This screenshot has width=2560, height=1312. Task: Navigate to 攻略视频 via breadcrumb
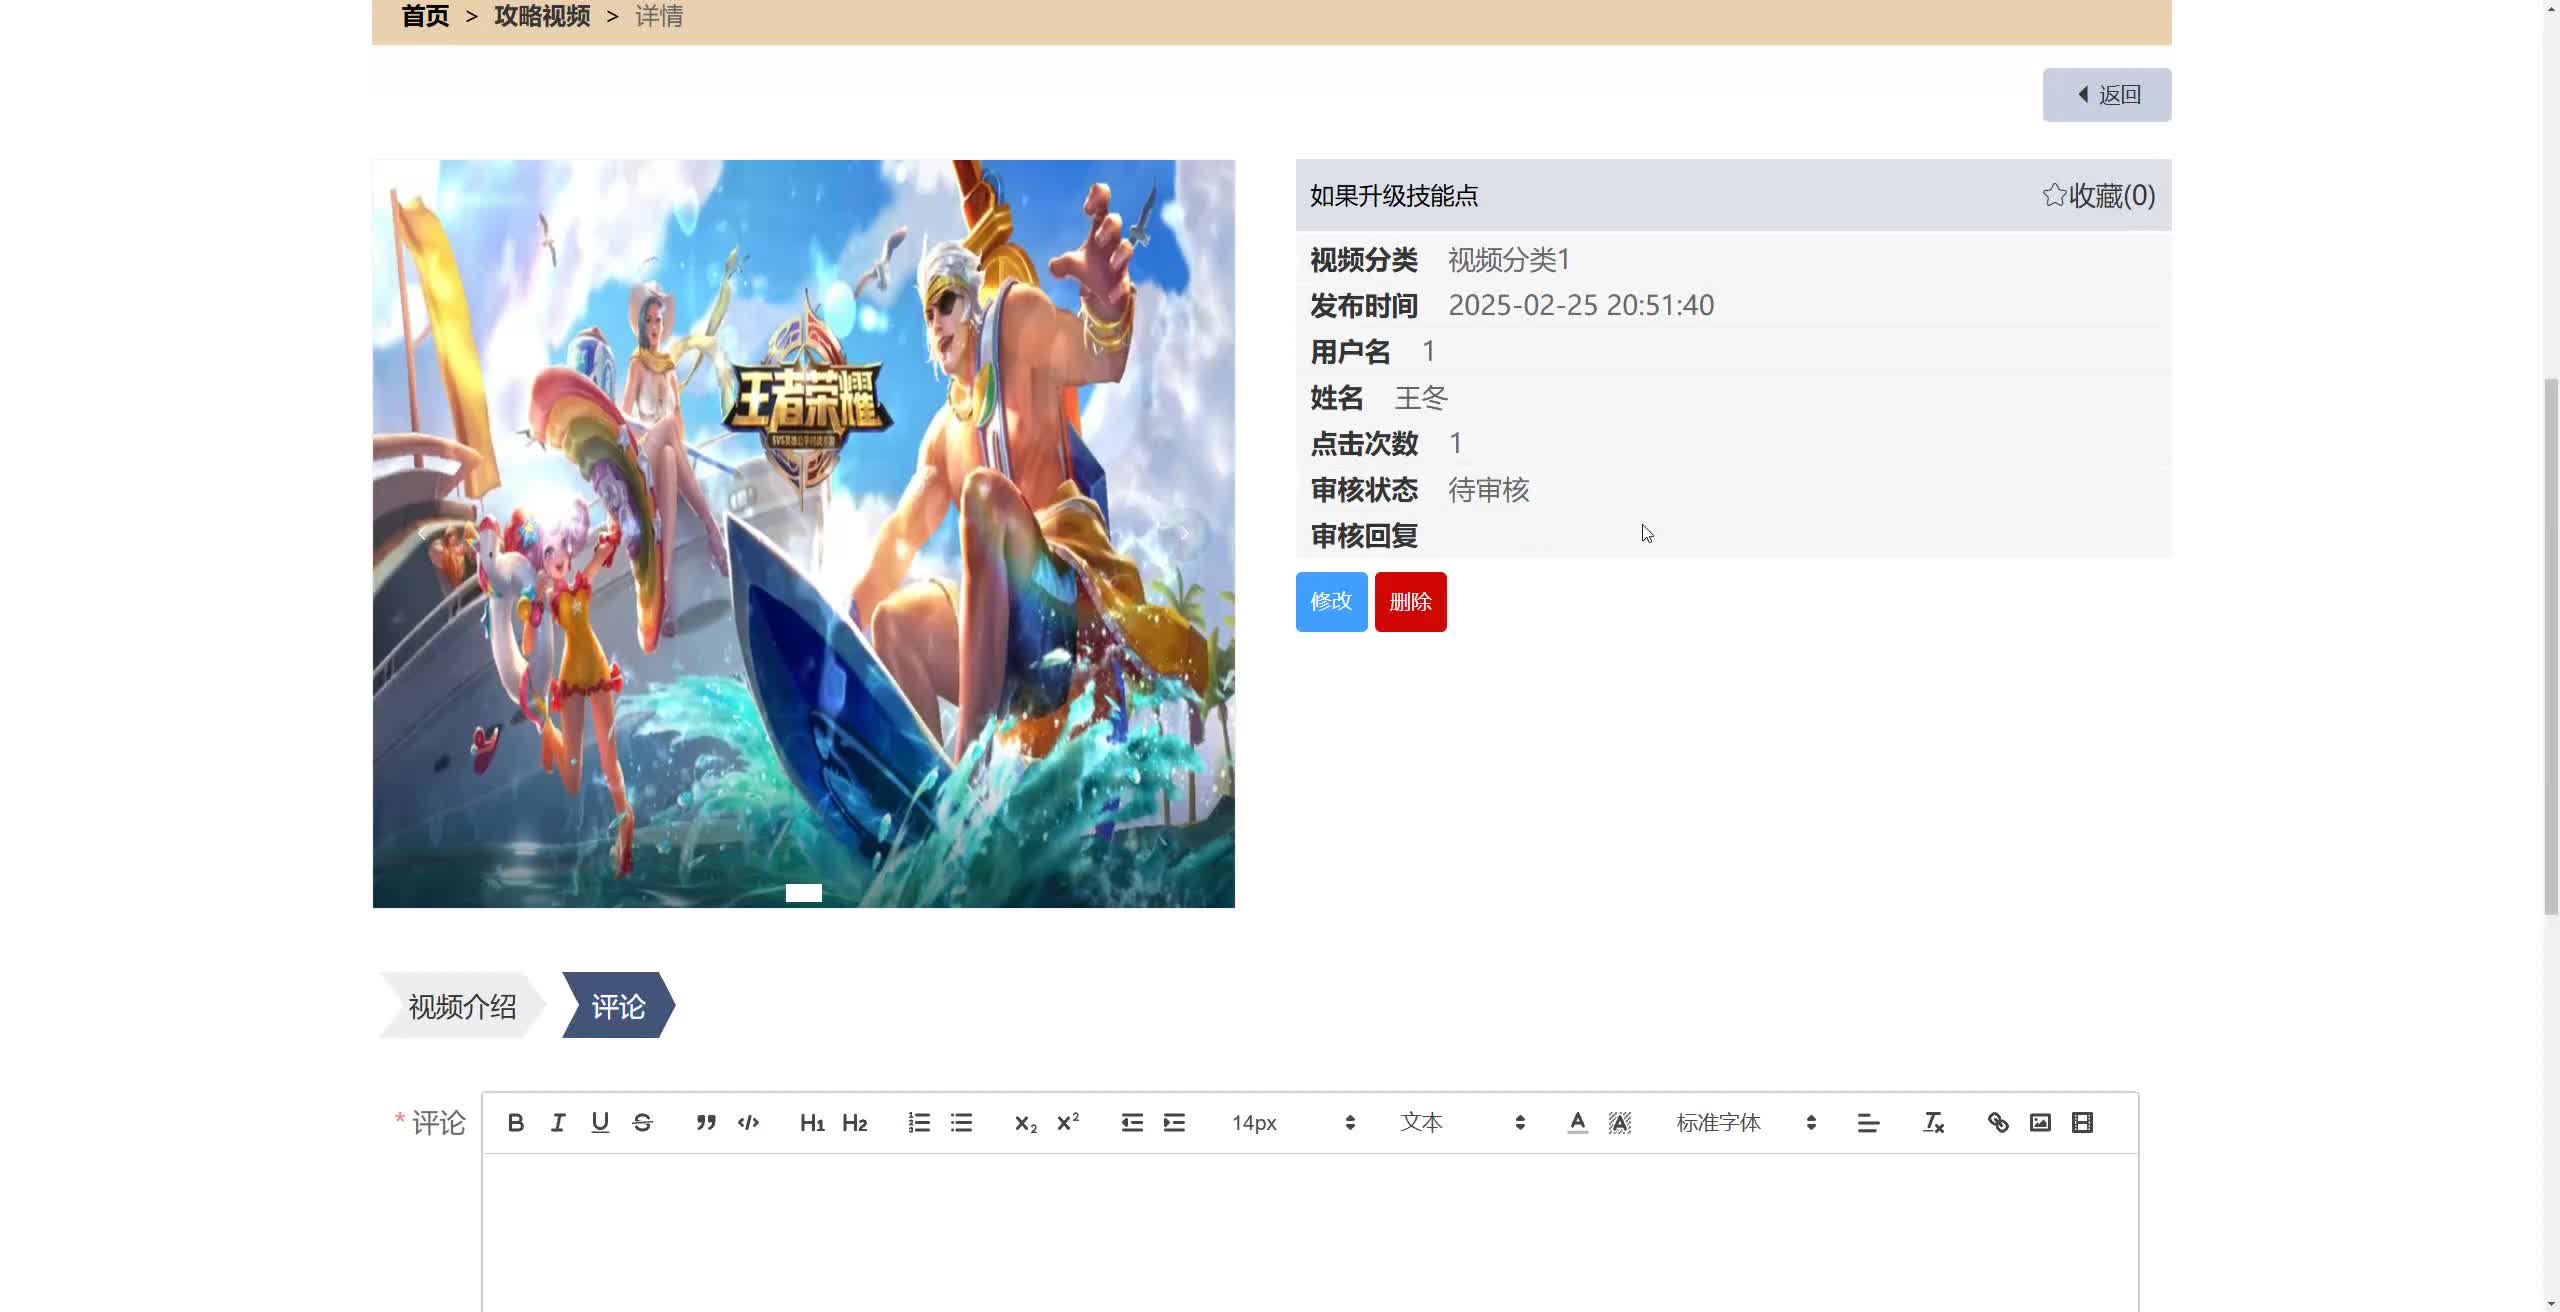(541, 16)
